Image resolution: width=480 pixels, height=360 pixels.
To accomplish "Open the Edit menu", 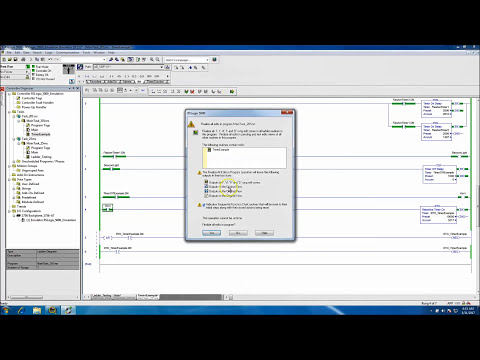I will coord(17,53).
